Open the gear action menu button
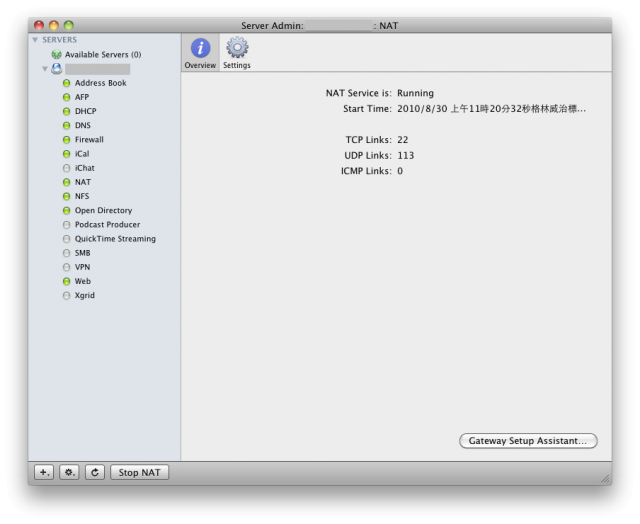Image resolution: width=640 pixels, height=524 pixels. click(x=69, y=472)
